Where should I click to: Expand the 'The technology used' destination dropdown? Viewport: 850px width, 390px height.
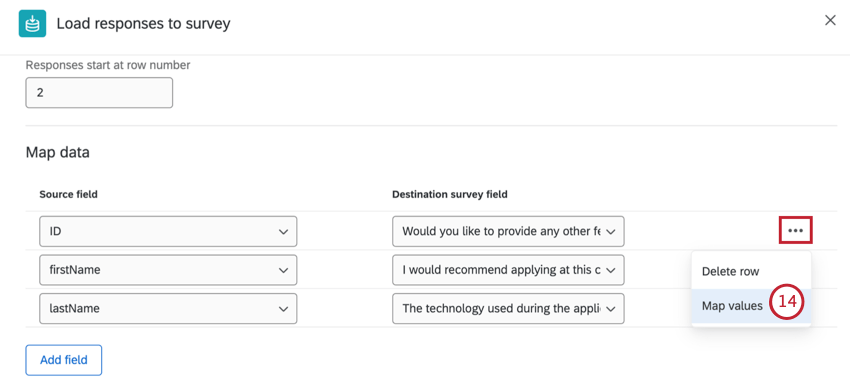pos(508,309)
